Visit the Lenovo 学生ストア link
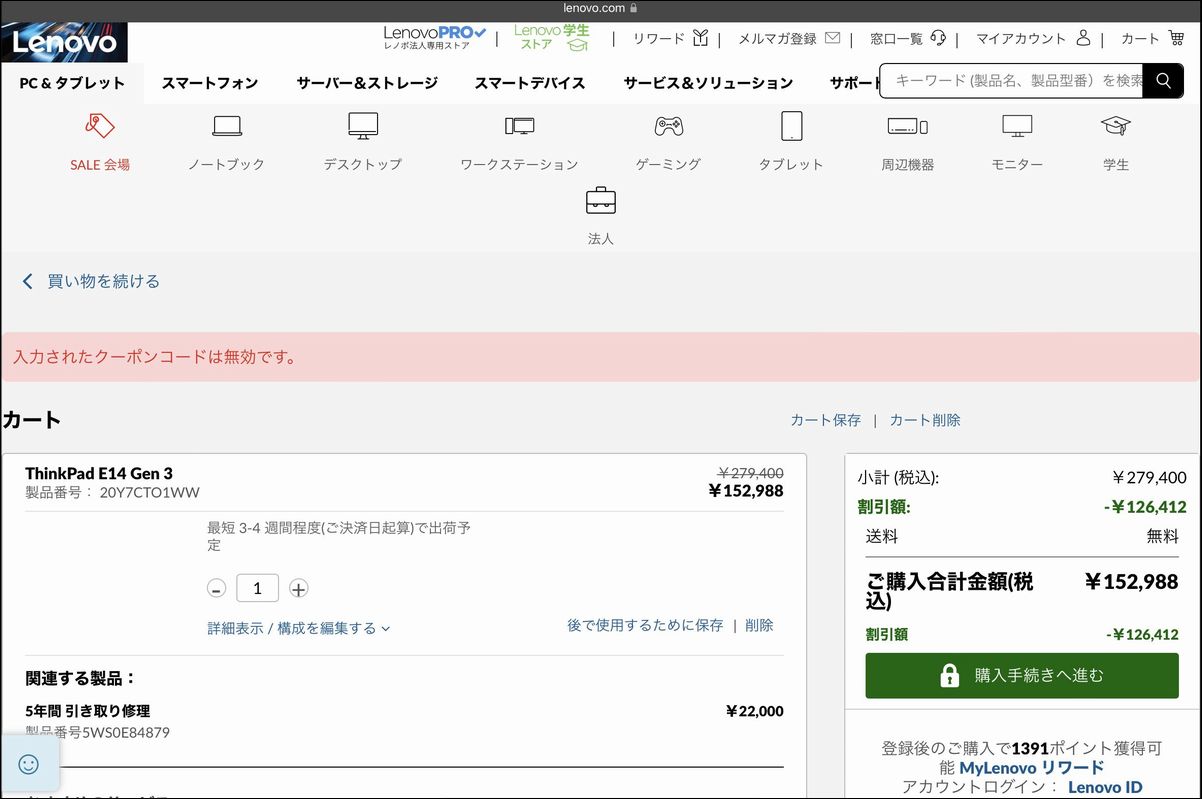The image size is (1202, 799). (552, 37)
